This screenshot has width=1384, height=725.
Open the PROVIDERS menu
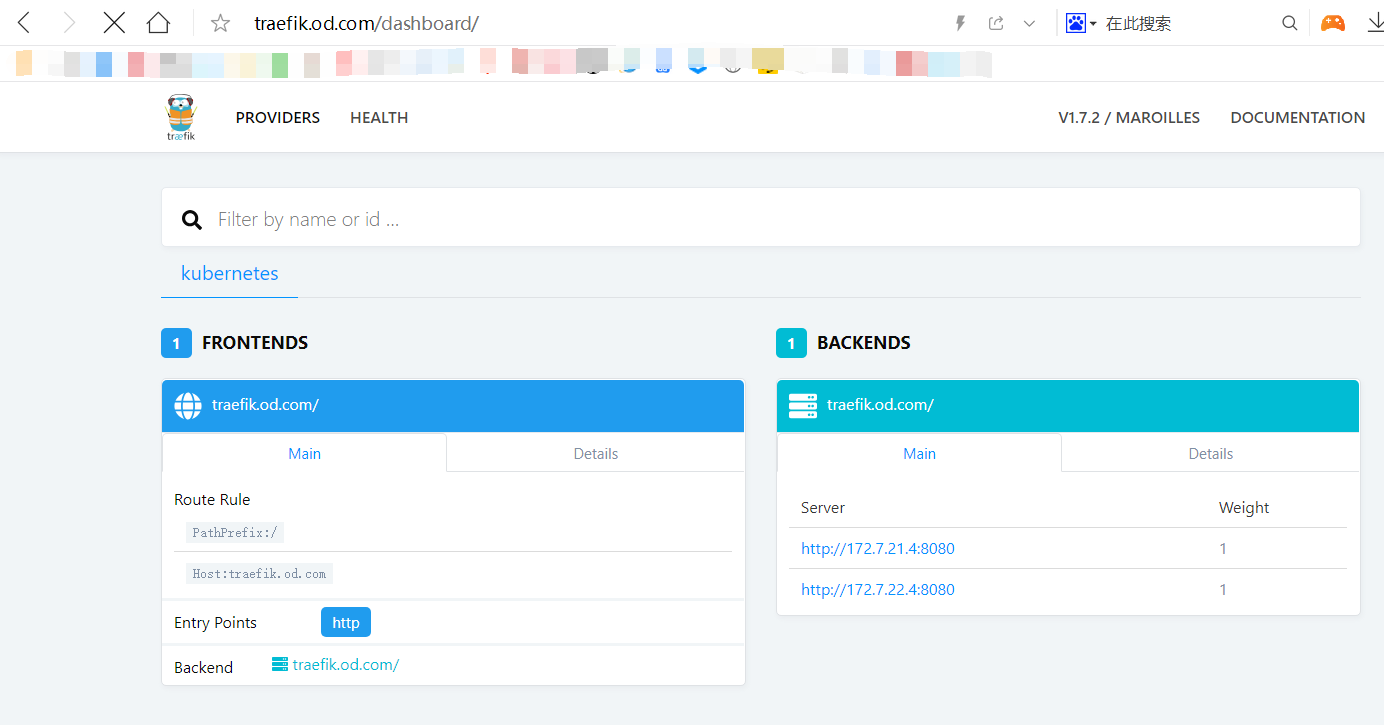(278, 118)
